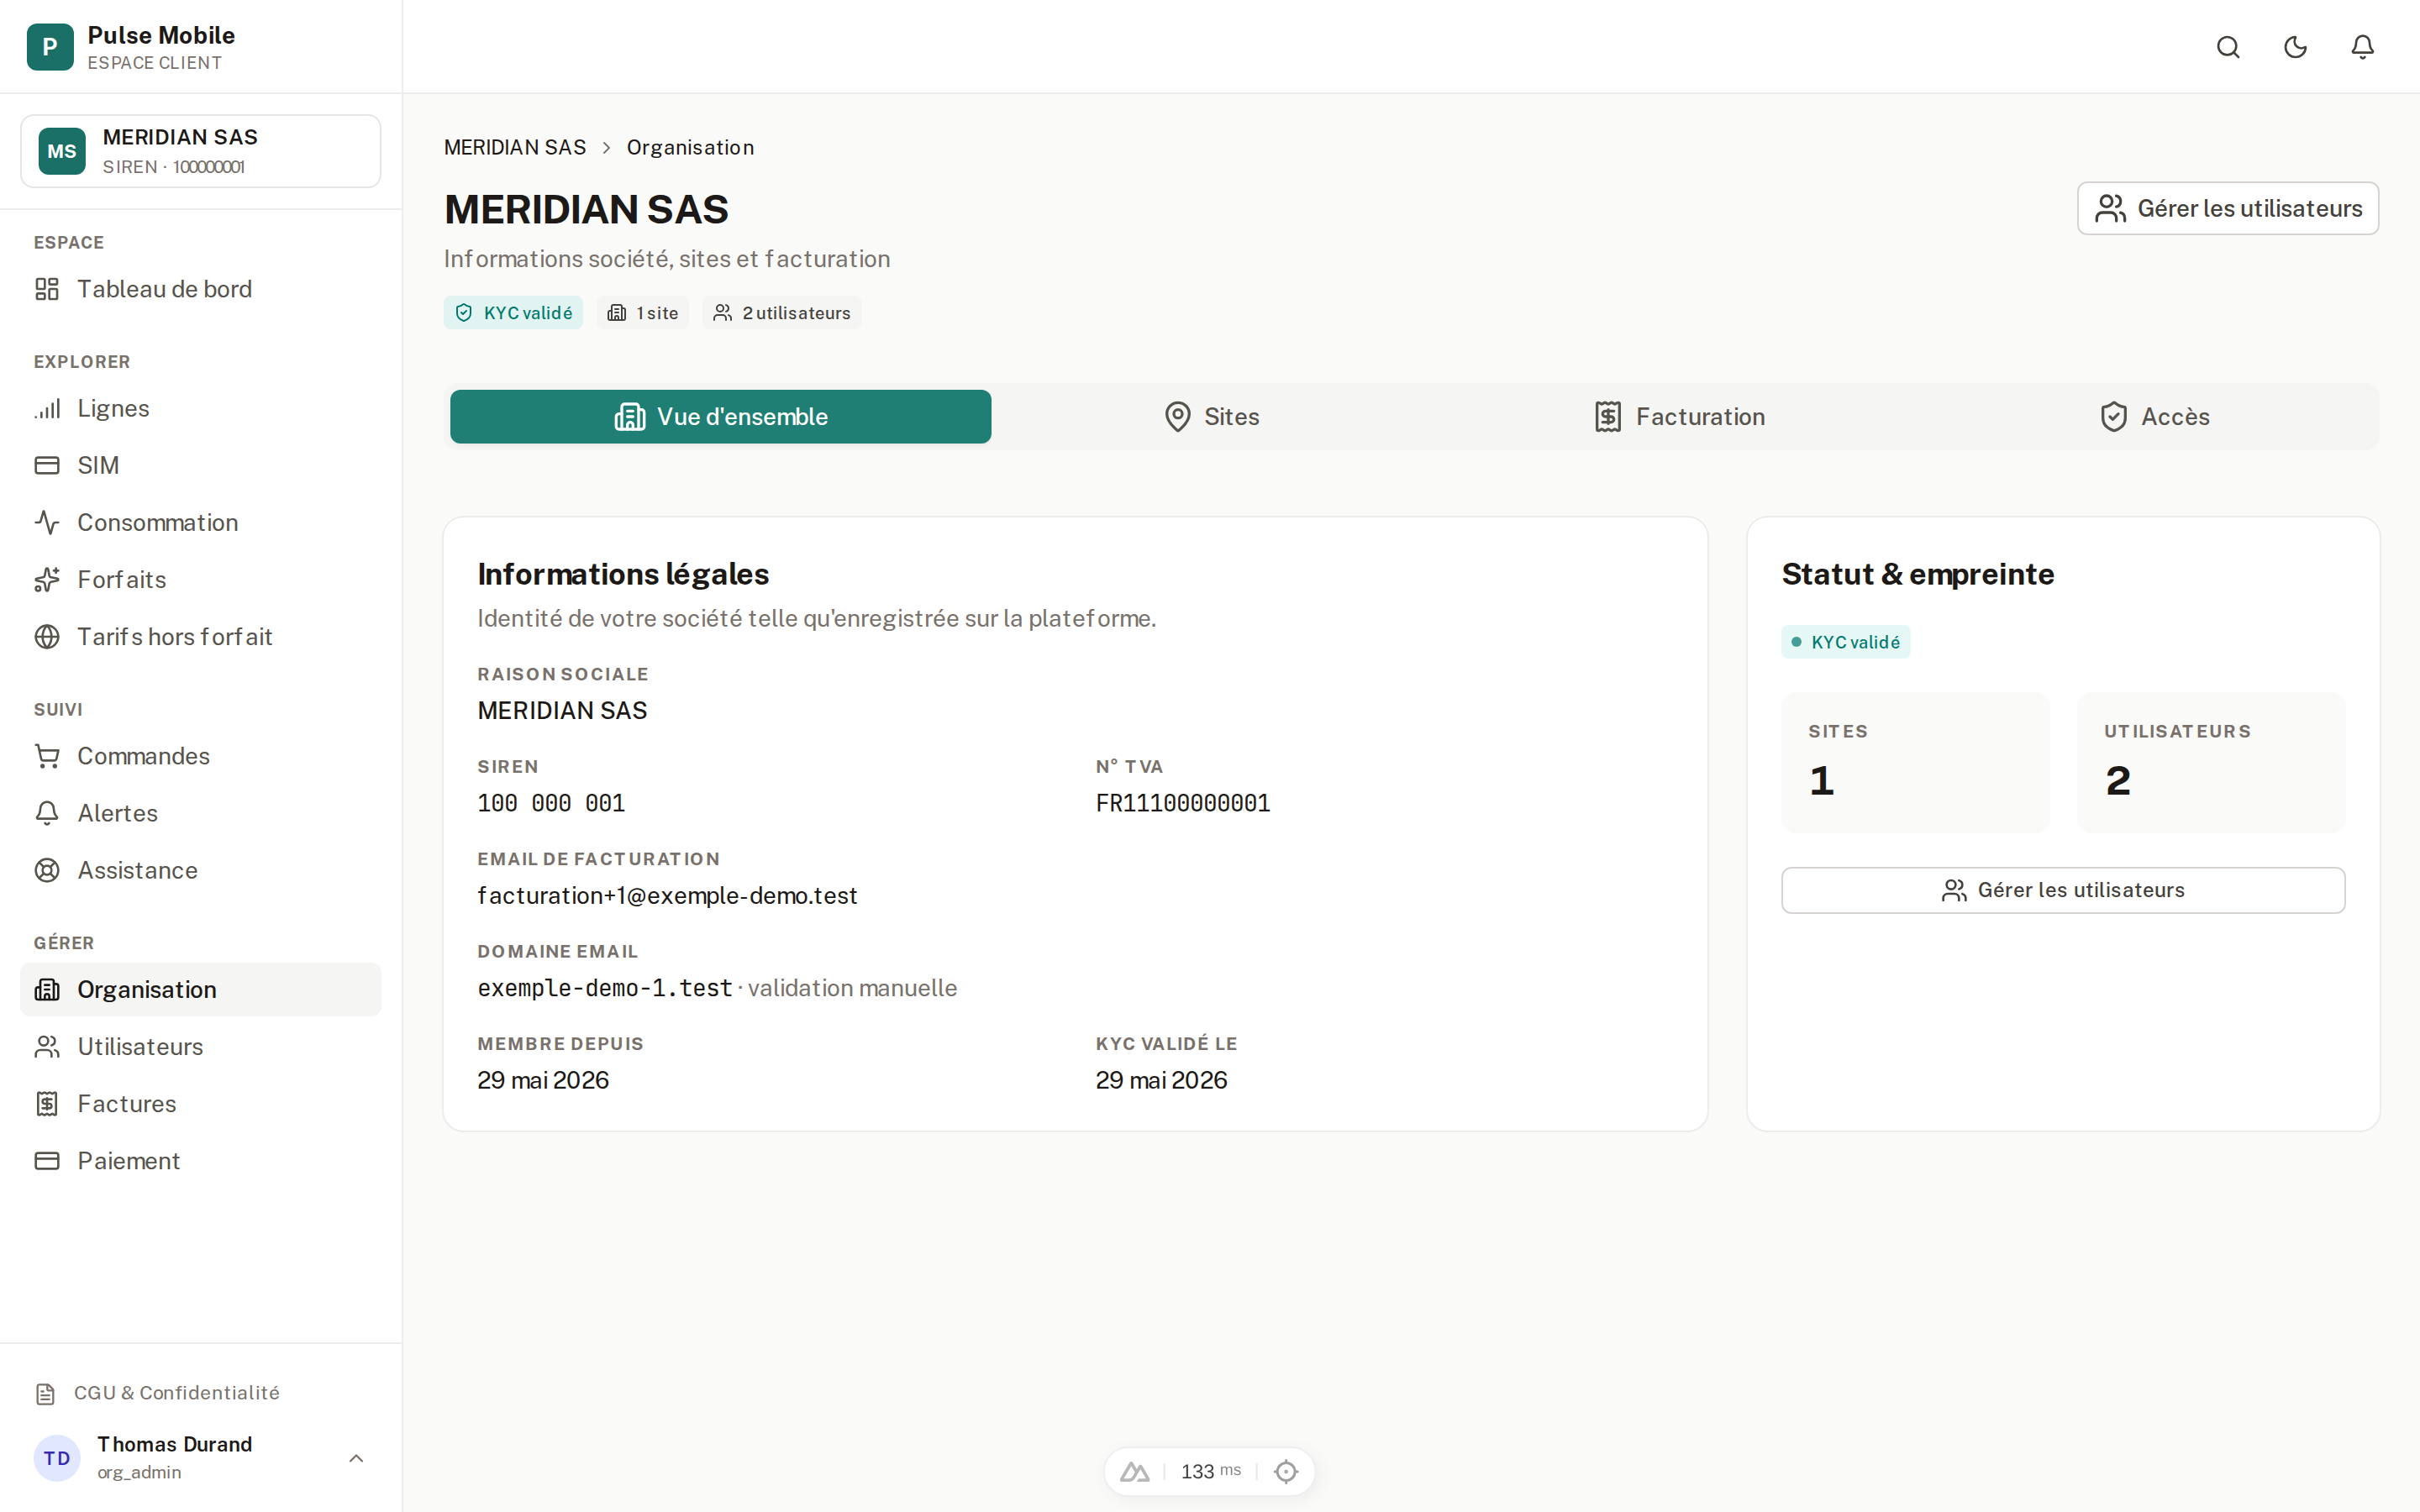2420x1512 pixels.
Task: Open Factures in sidebar
Action: tap(201, 1103)
